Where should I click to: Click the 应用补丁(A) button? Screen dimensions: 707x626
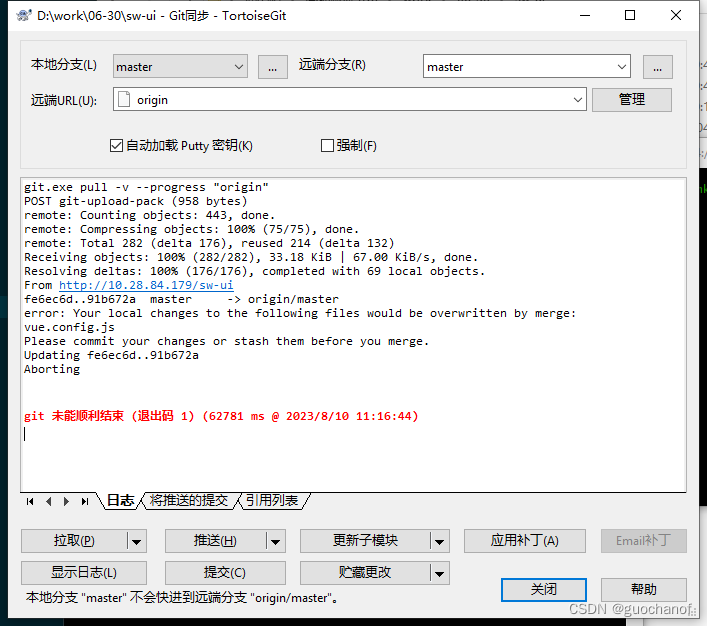tap(525, 541)
